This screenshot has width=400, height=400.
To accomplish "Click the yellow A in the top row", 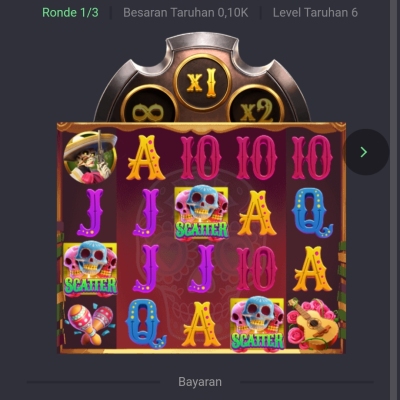I will pyautogui.click(x=146, y=158).
